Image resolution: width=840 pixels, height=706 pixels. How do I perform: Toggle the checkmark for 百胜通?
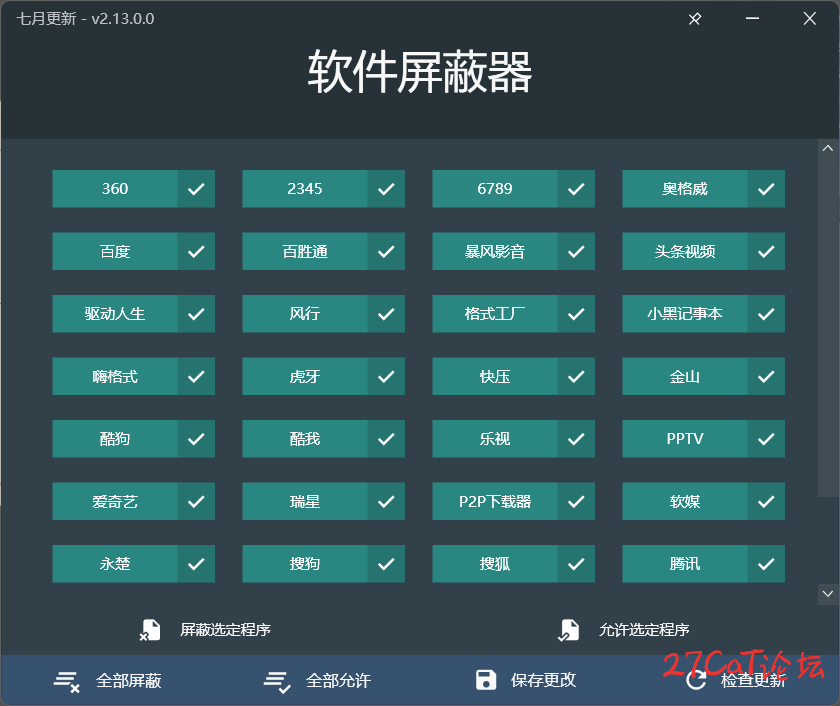point(386,251)
